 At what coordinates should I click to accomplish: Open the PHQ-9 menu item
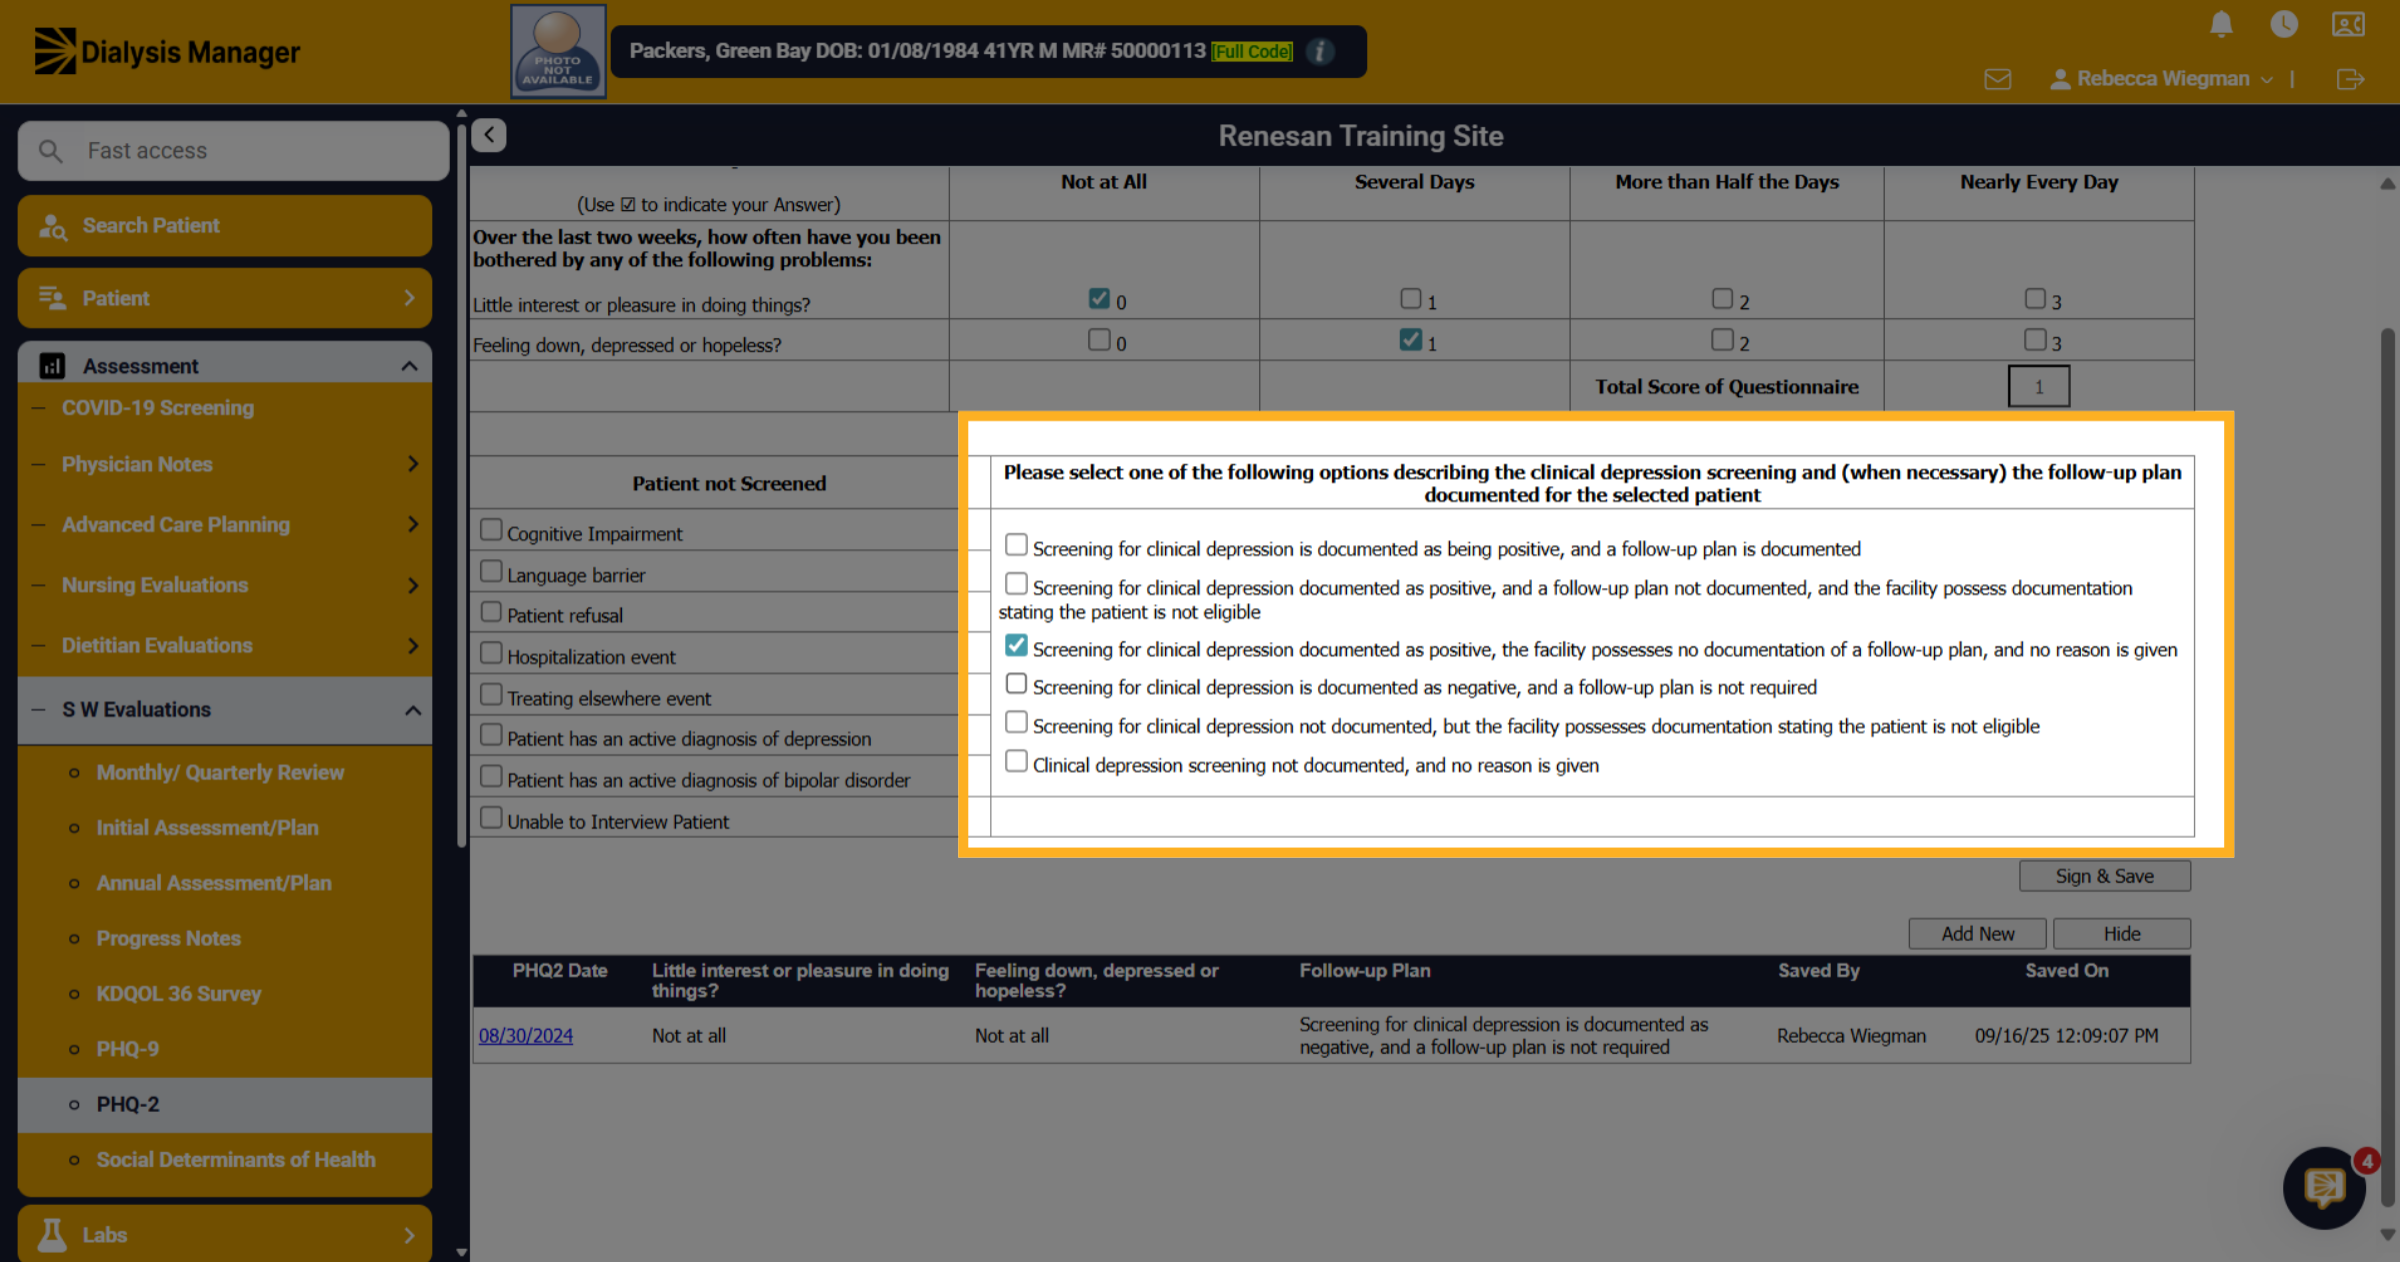(x=127, y=1049)
